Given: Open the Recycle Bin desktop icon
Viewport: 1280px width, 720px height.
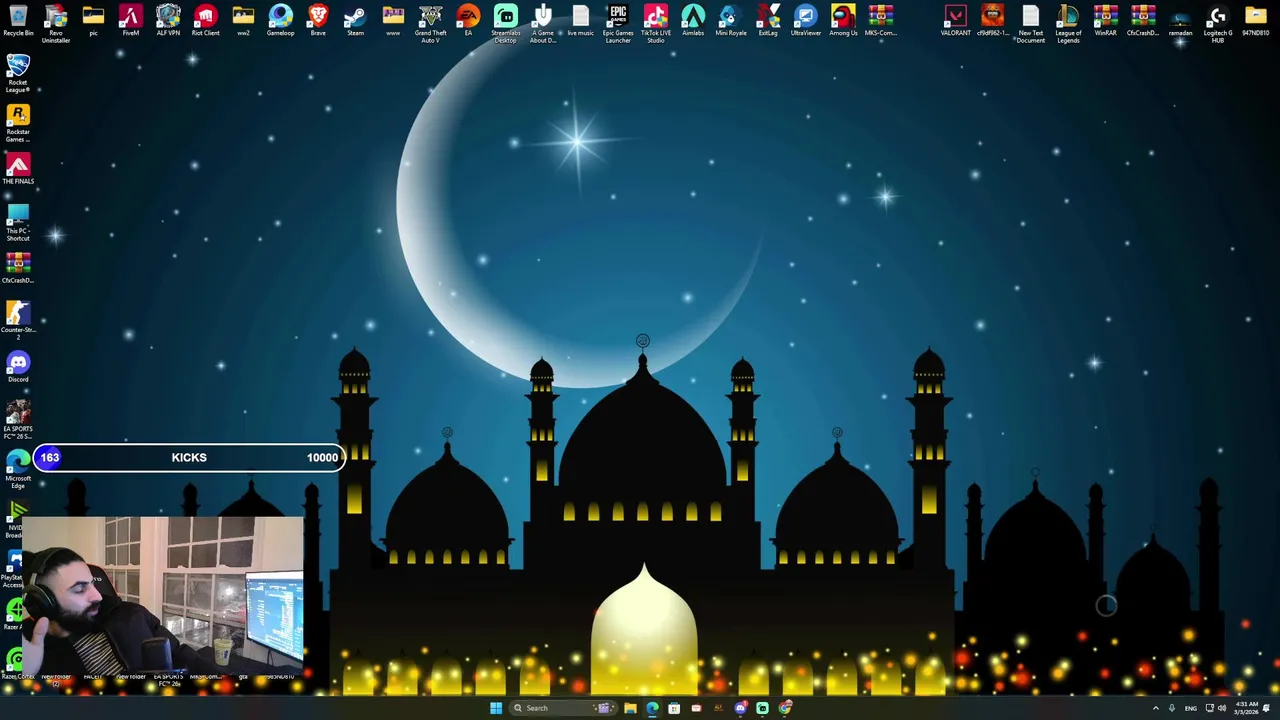Looking at the screenshot, I should (x=18, y=20).
